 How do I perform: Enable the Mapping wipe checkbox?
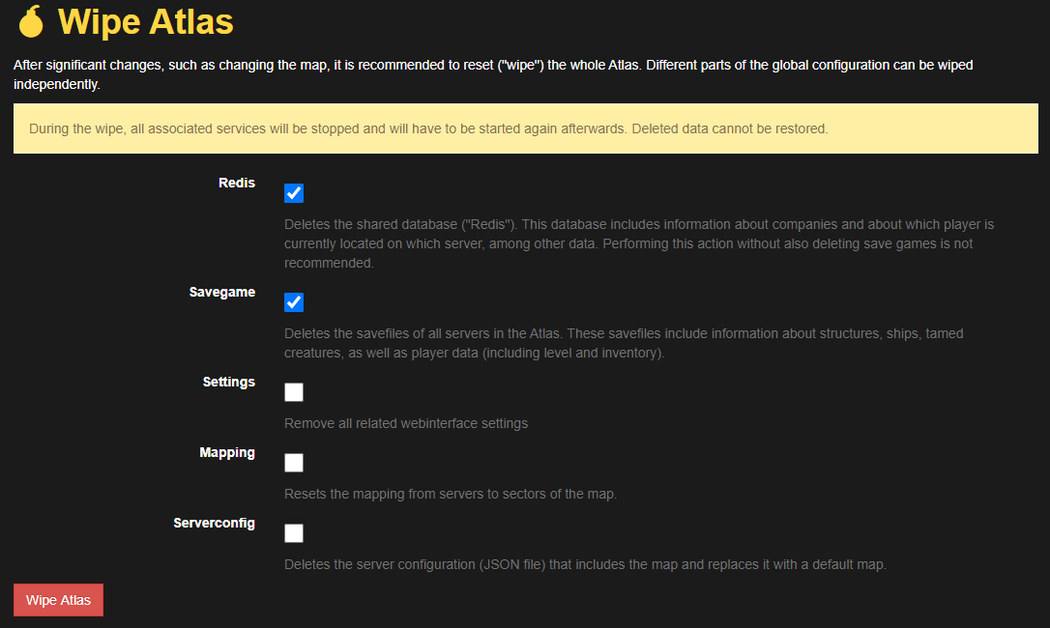click(293, 462)
